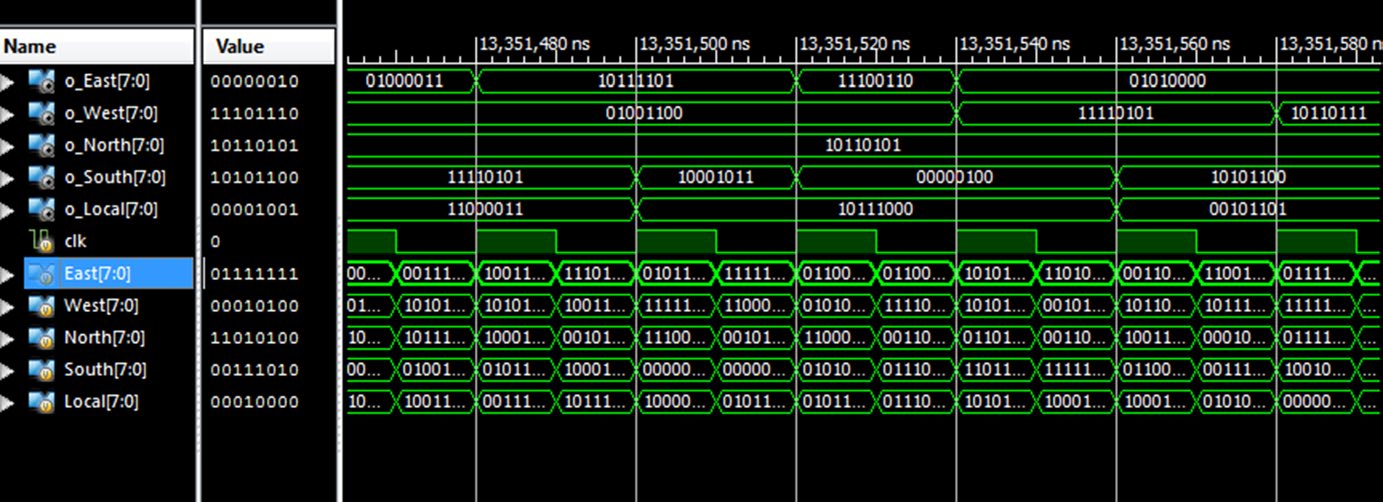Click the o_West bus signal icon

pyautogui.click(x=41, y=113)
